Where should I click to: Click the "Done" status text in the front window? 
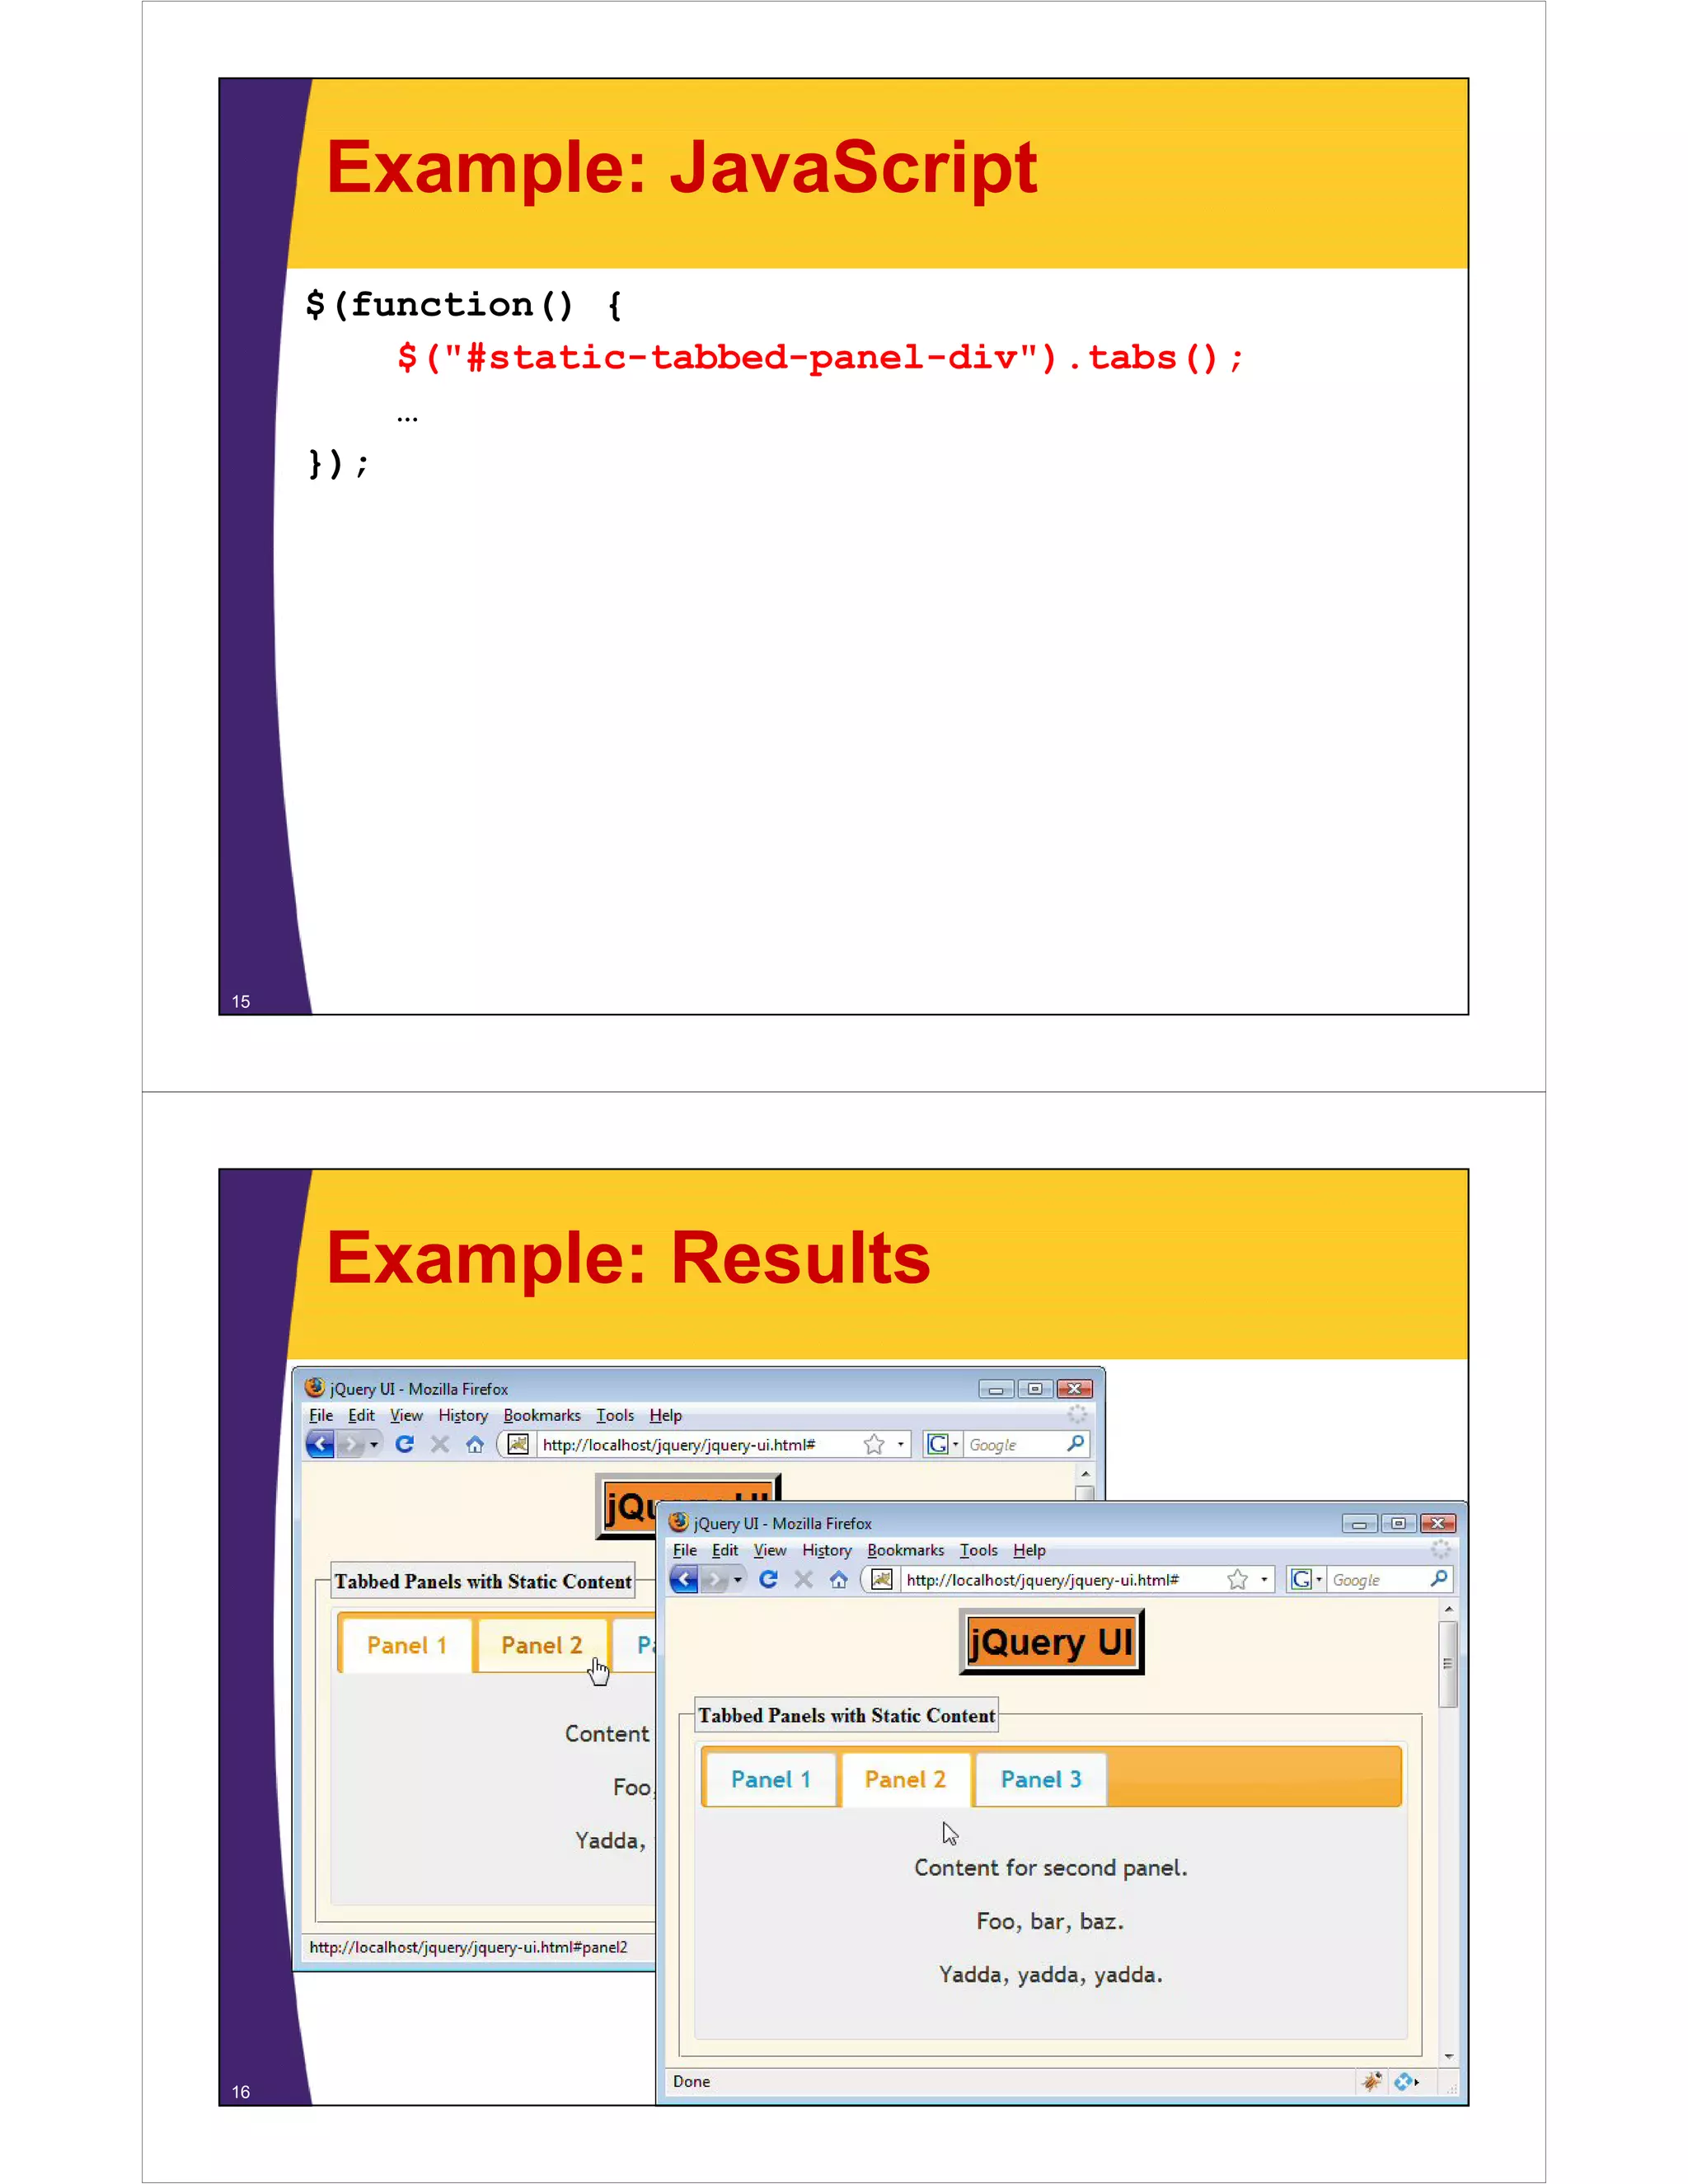(691, 2081)
